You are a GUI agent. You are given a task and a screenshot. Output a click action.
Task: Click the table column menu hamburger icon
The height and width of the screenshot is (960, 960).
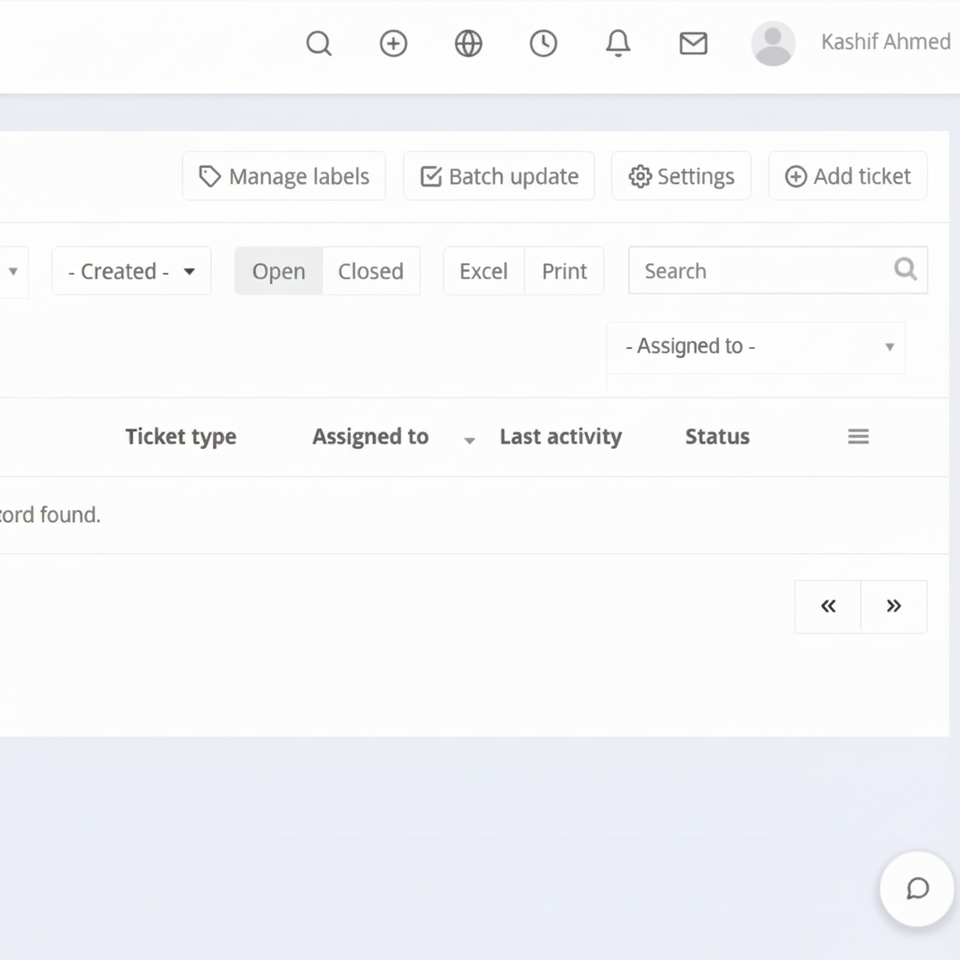click(858, 437)
